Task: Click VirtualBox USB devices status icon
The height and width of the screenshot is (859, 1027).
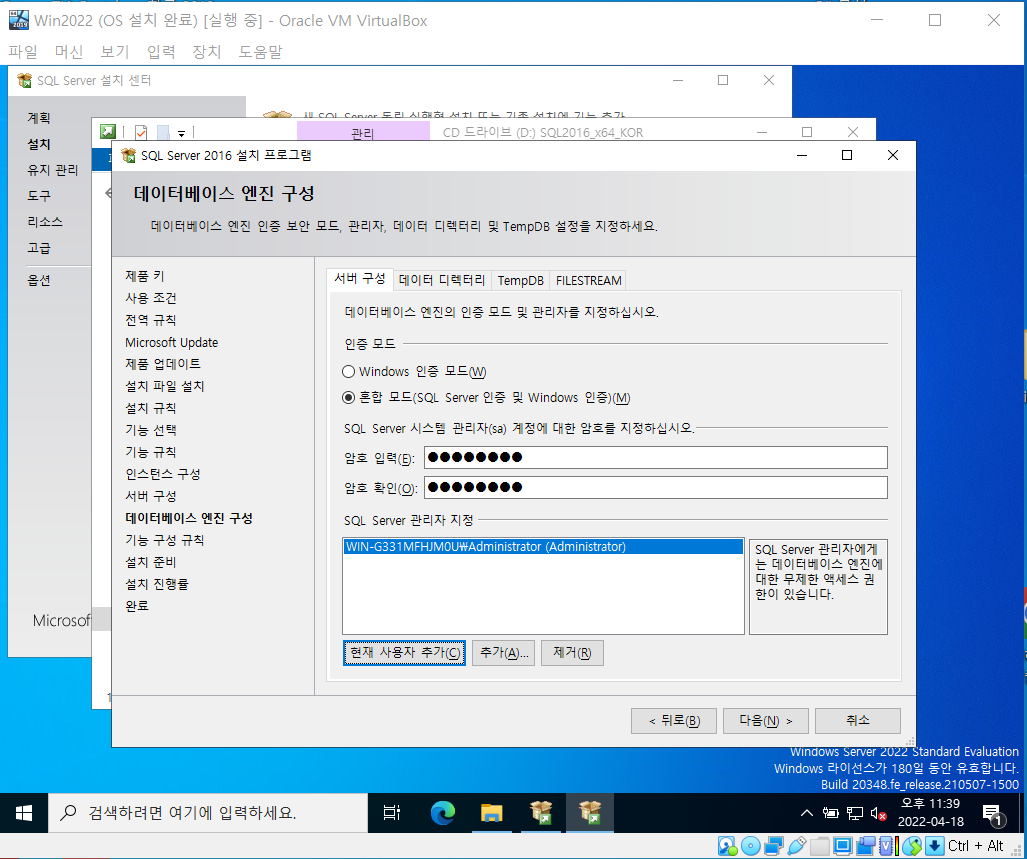Action: coord(796,845)
